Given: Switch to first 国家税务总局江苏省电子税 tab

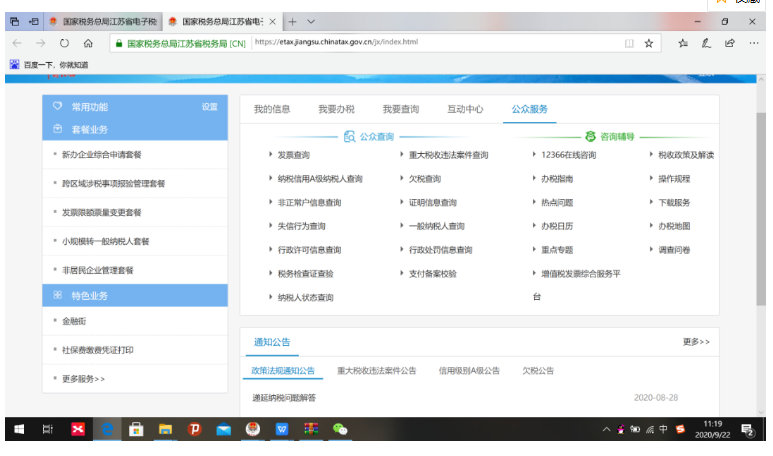Looking at the screenshot, I should 103,22.
